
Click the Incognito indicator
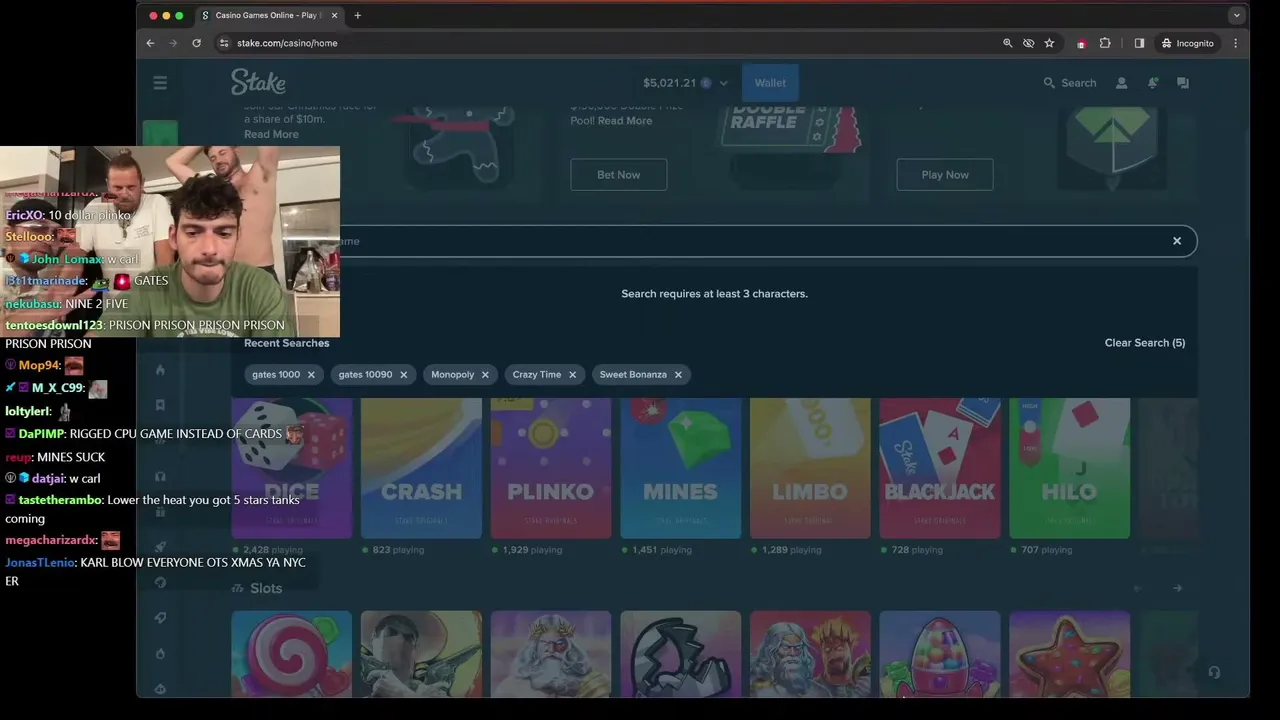click(x=1187, y=43)
